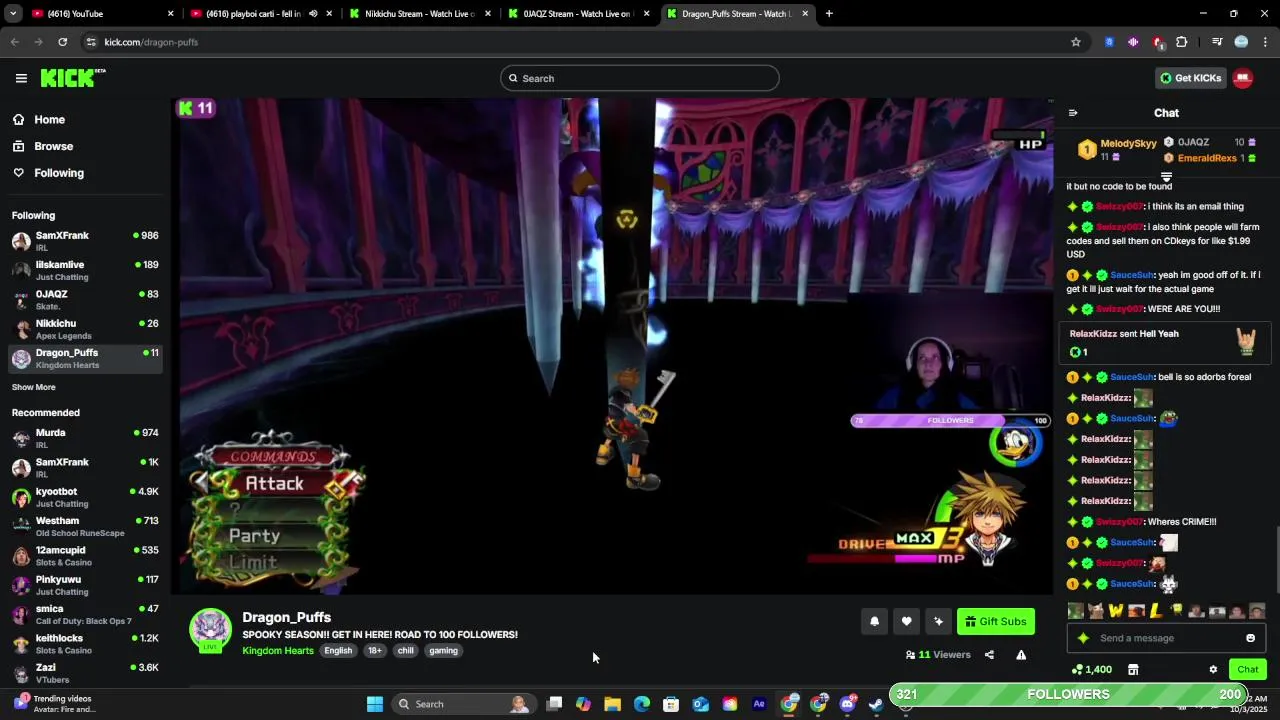Open the user profile avatar menu
Image resolution: width=1280 pixels, height=720 pixels.
point(1243,78)
